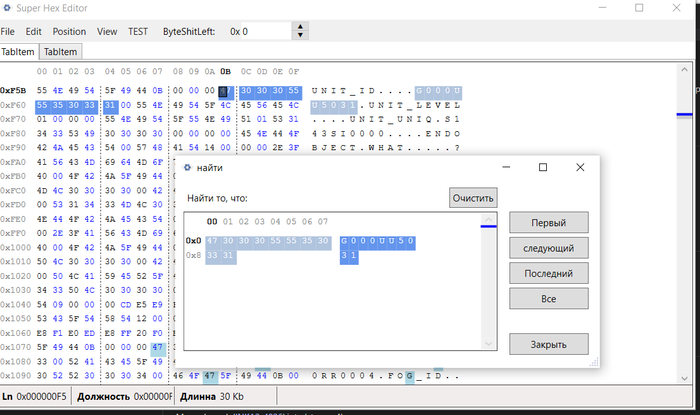Screen dimensions: 700x415
Task: Click the Все button
Action: pyautogui.click(x=548, y=298)
